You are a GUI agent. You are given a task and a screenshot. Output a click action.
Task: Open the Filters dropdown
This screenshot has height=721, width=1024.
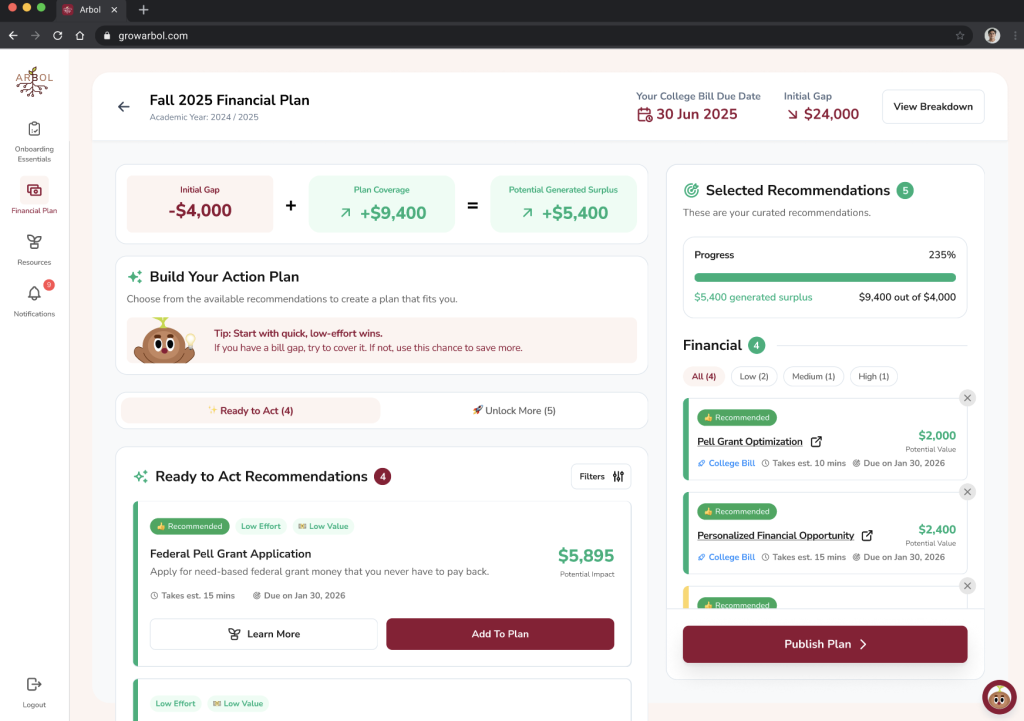601,477
